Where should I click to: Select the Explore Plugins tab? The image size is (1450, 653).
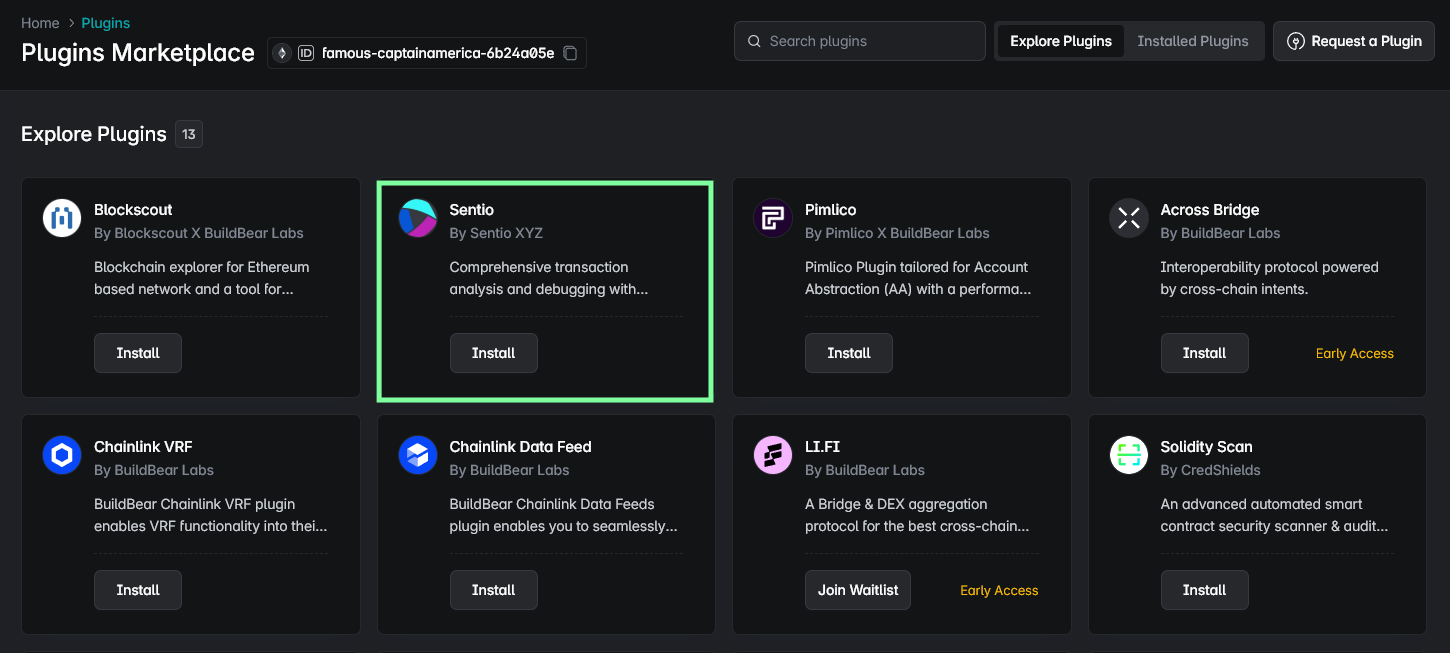1060,41
